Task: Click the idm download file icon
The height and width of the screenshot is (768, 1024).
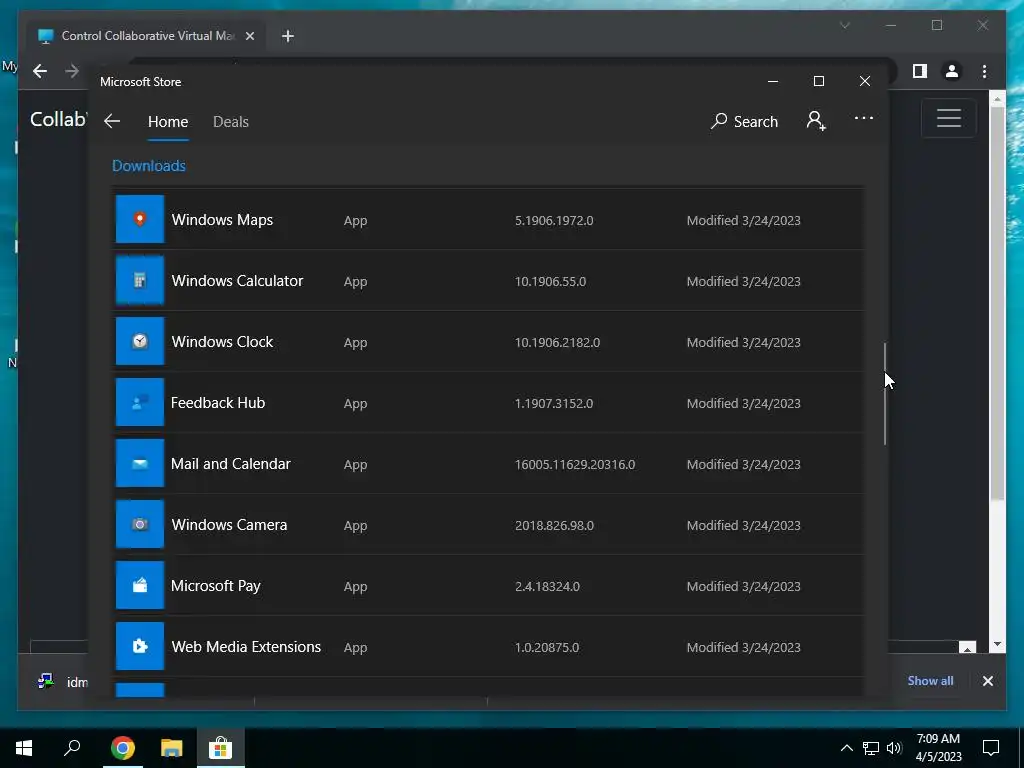Action: (x=45, y=681)
